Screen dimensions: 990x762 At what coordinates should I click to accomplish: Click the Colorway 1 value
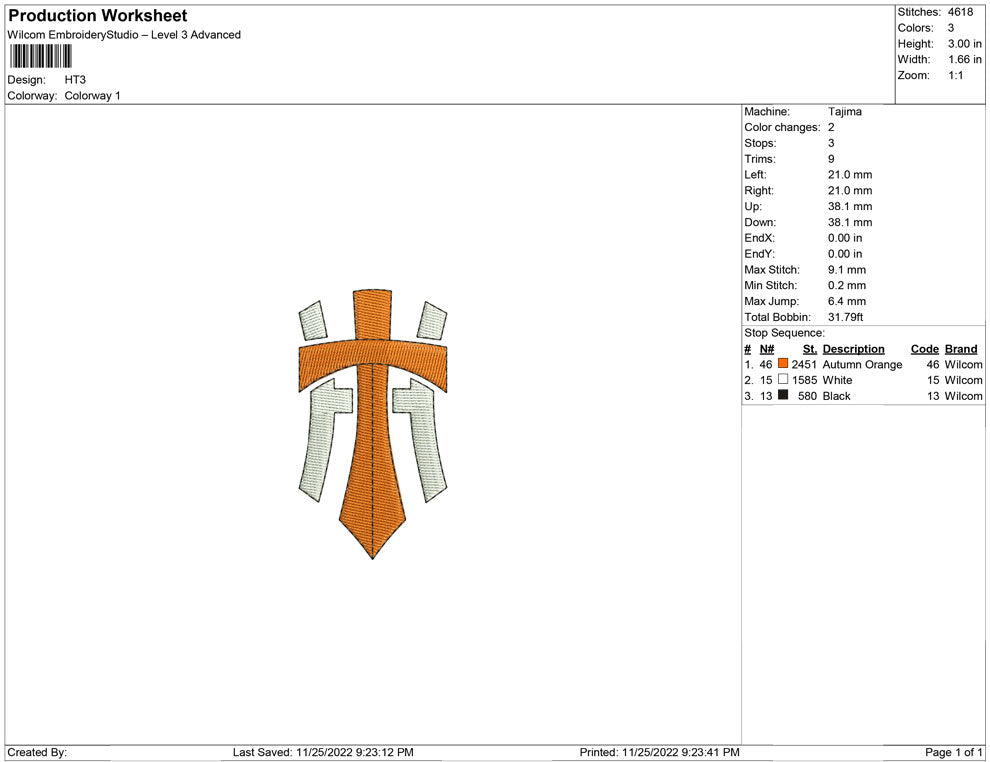[93, 96]
